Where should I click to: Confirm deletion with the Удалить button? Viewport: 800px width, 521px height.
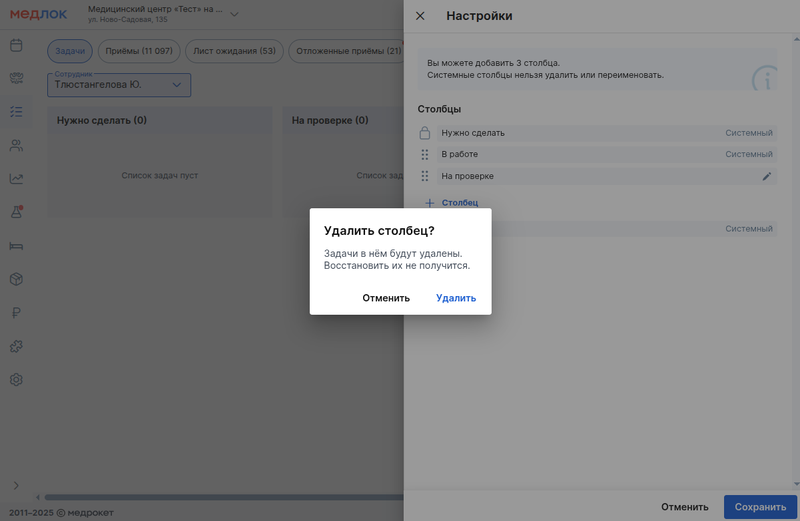click(456, 298)
